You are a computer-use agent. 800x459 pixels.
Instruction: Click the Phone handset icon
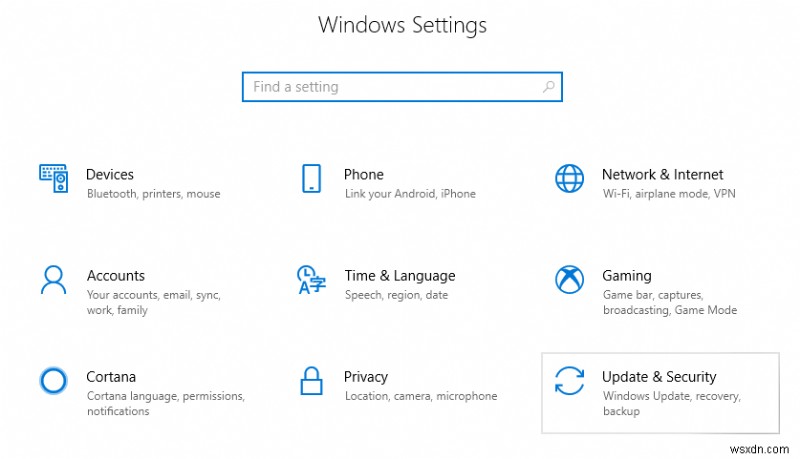[311, 178]
